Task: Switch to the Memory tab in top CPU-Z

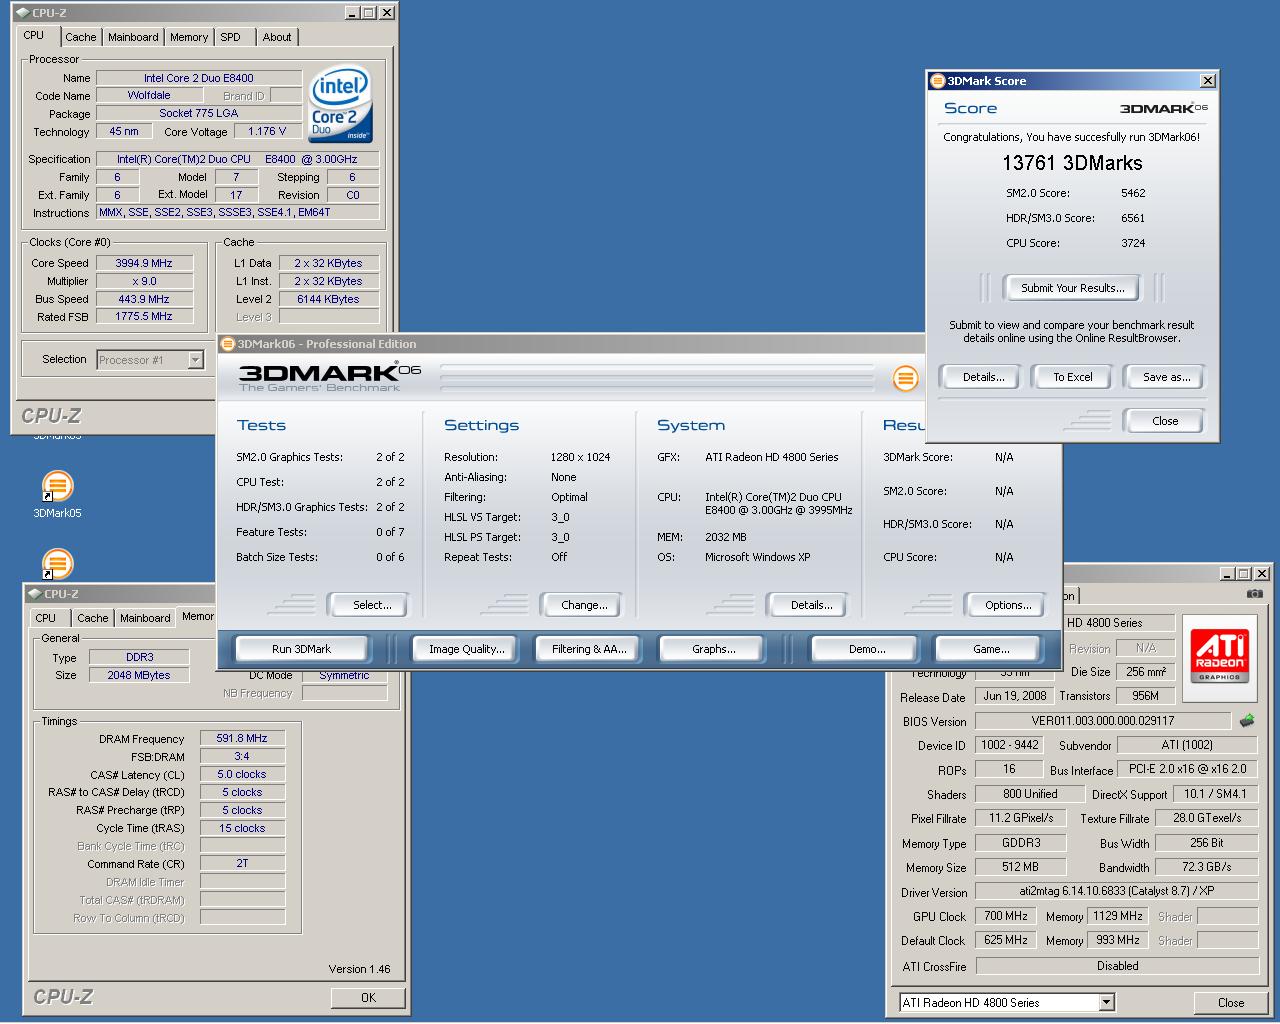Action: tap(189, 37)
